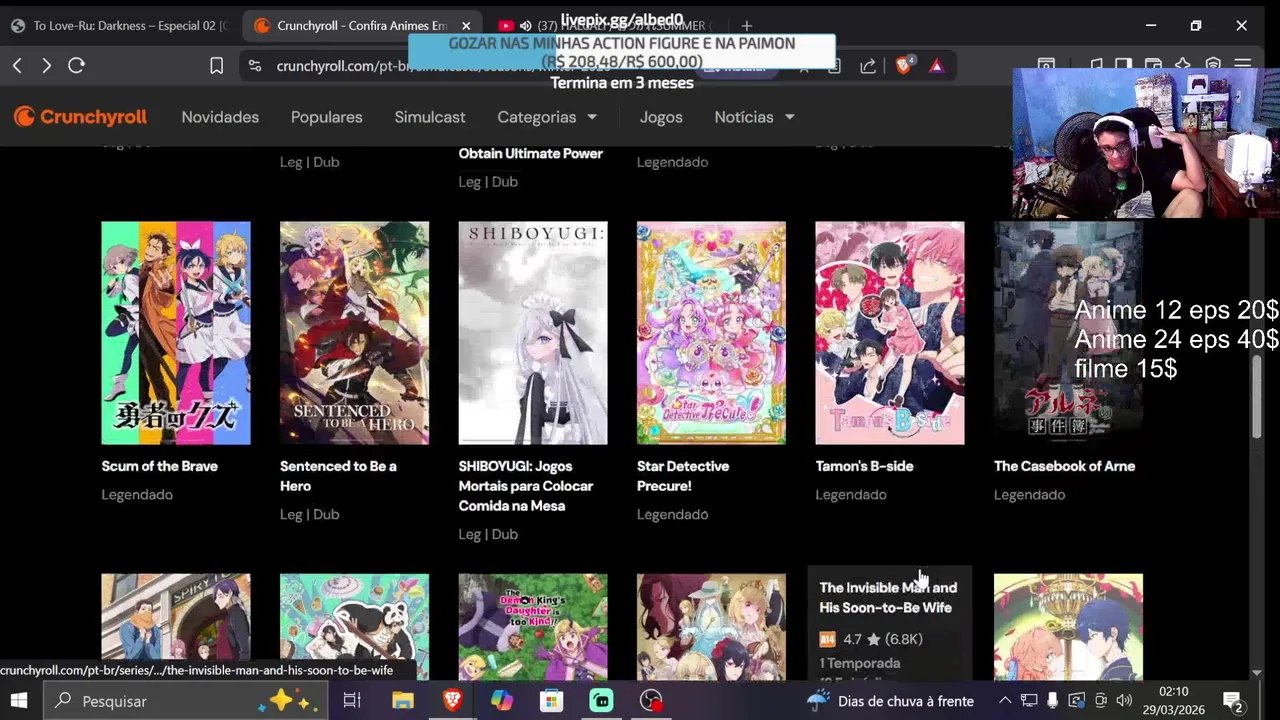The height and width of the screenshot is (720, 1280).
Task: Open Task View on the taskbar
Action: (352, 701)
